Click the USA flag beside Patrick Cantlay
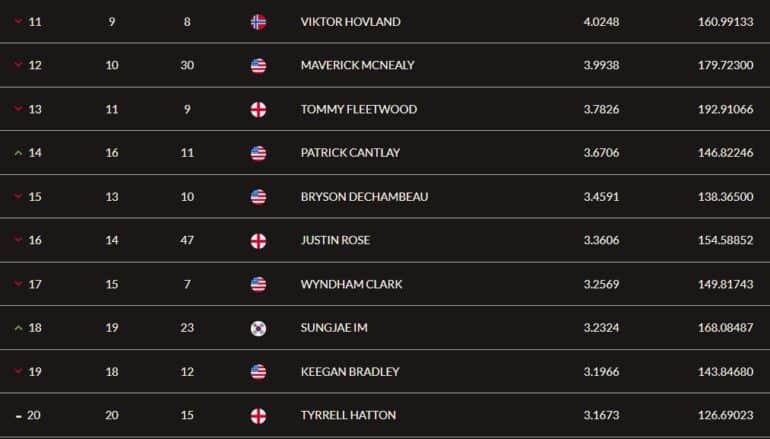Viewport: 770px width, 439px height. 258,153
